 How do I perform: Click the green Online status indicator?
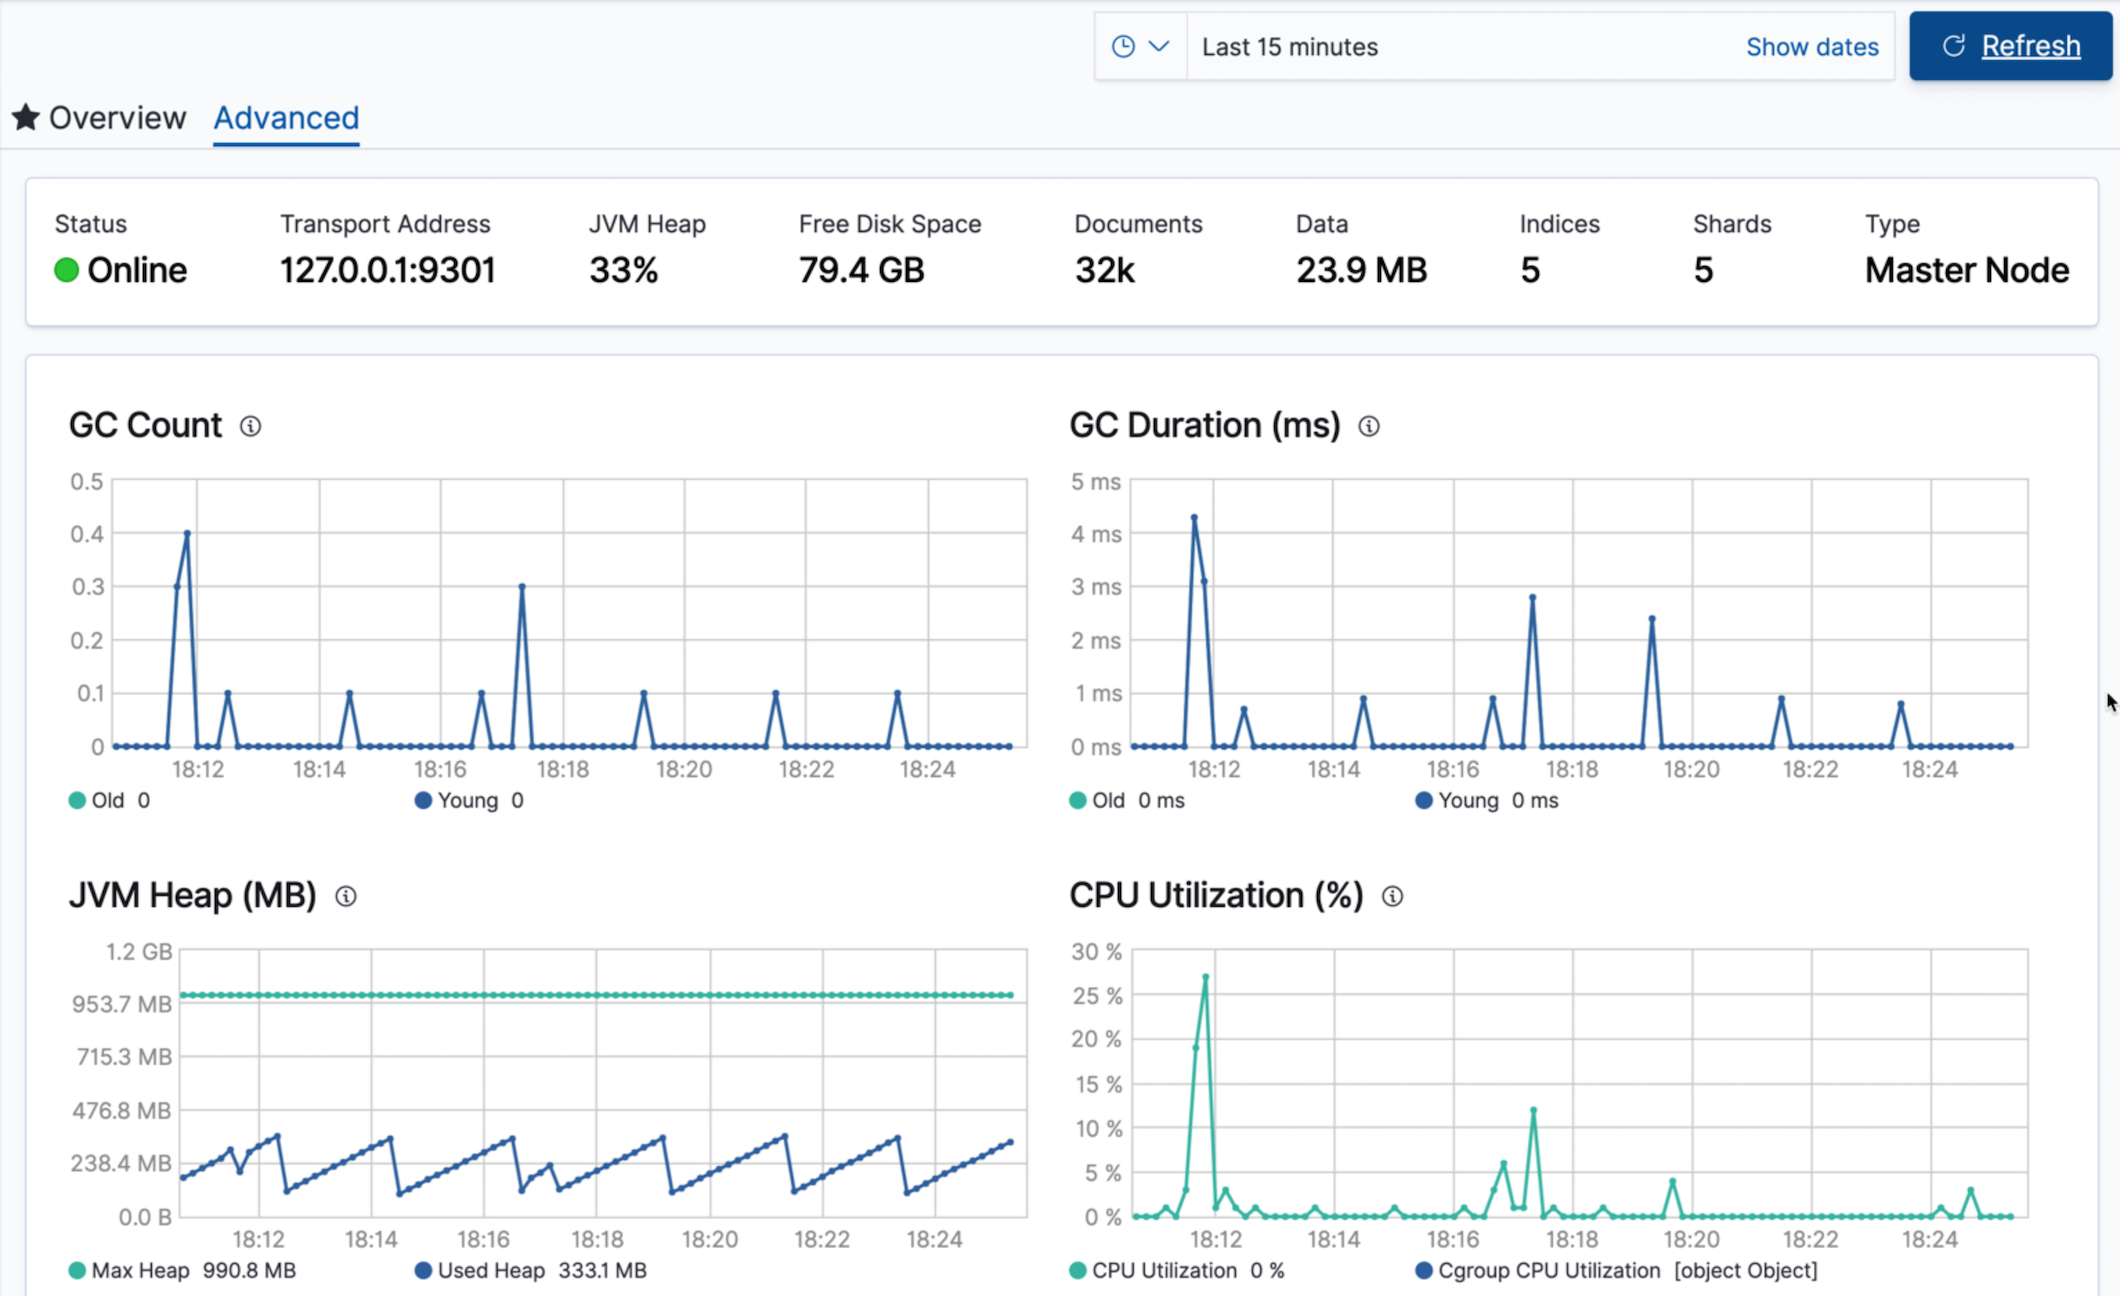click(65, 269)
